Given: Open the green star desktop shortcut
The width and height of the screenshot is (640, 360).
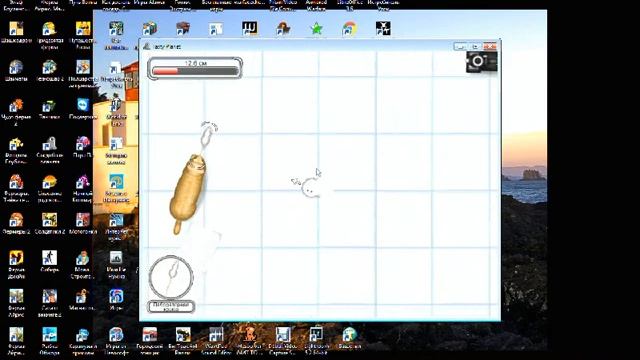Looking at the screenshot, I should click(316, 29).
